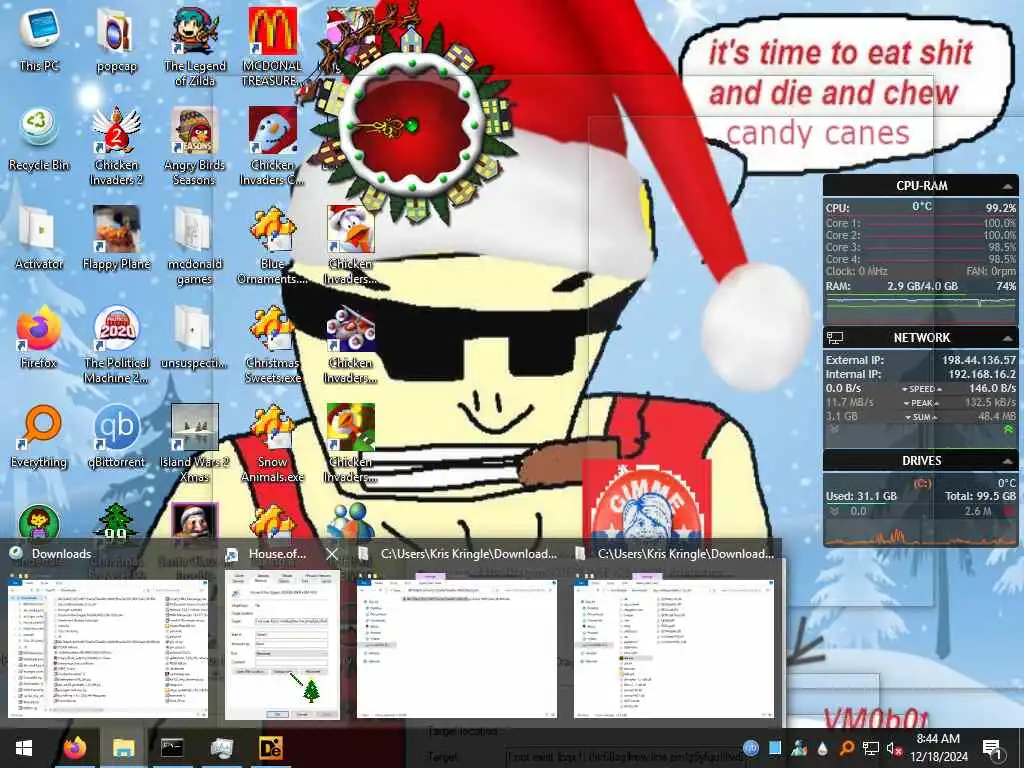Click the water drop tray icon

click(822, 748)
